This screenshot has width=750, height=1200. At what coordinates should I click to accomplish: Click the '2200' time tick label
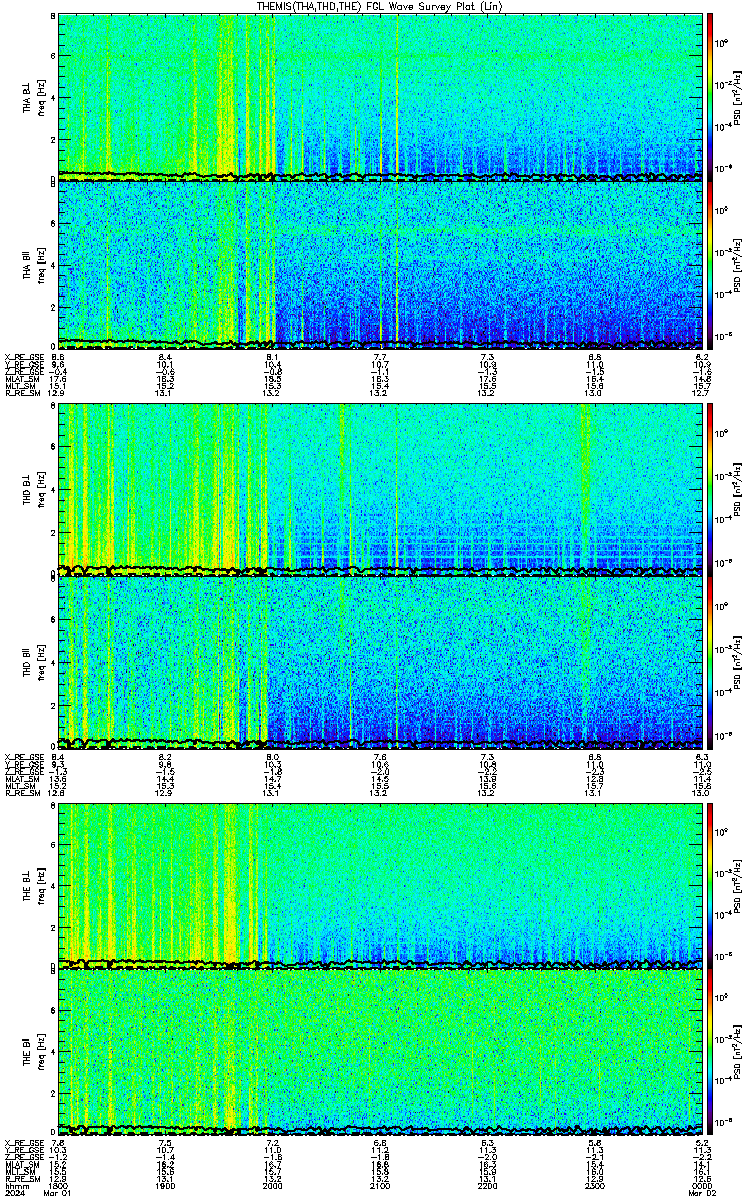point(488,1184)
